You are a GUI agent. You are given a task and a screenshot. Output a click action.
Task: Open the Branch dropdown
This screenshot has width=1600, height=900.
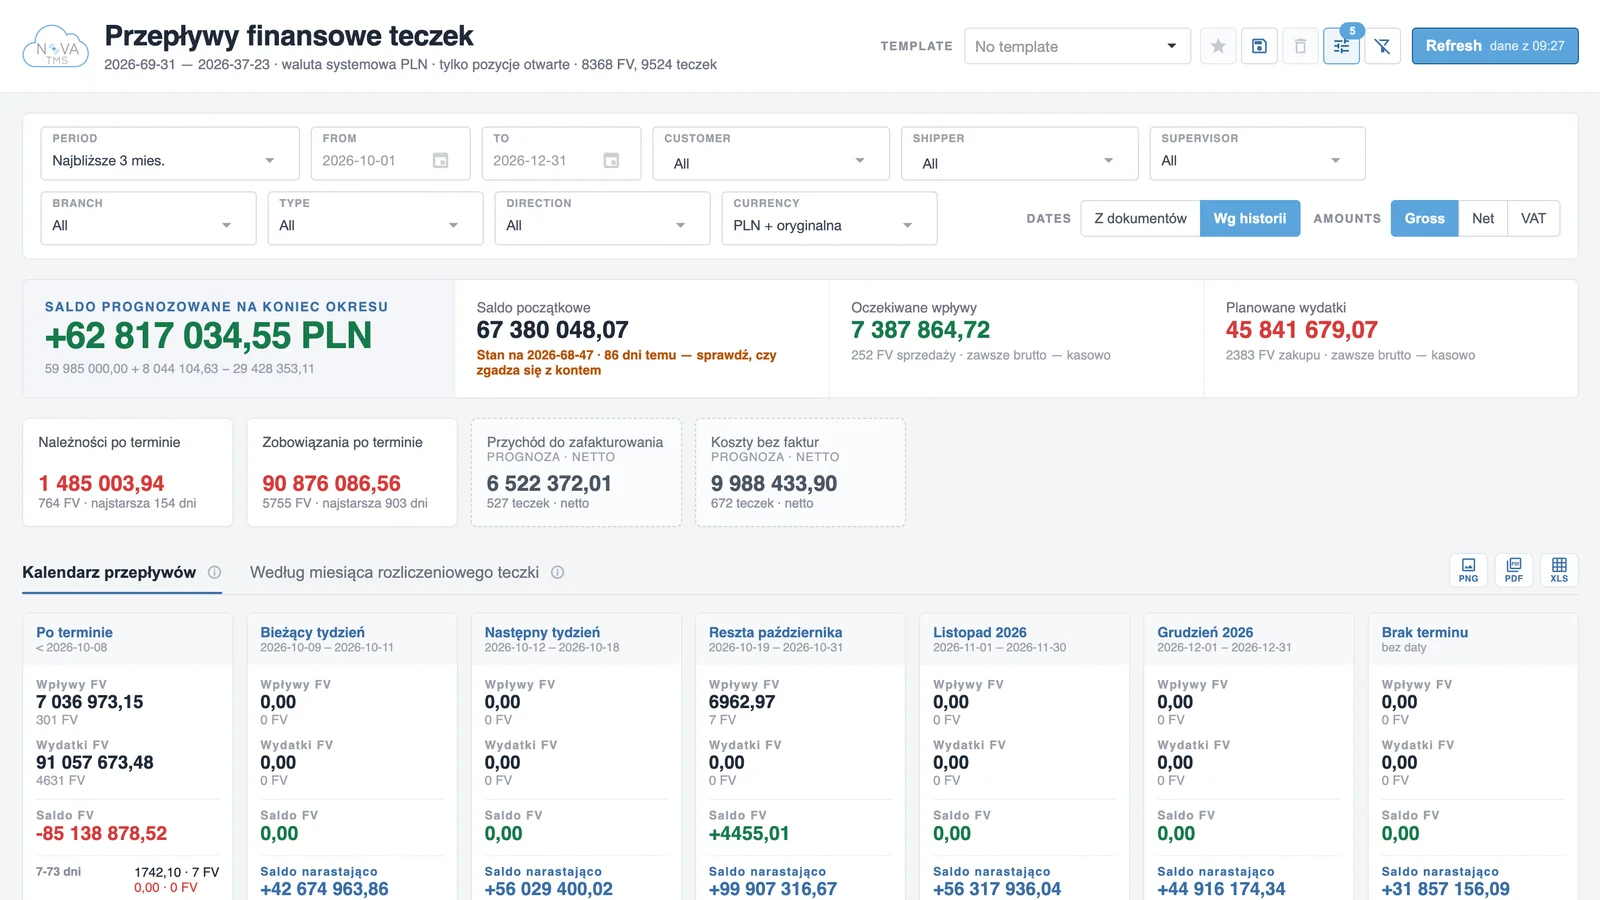[x=148, y=218]
